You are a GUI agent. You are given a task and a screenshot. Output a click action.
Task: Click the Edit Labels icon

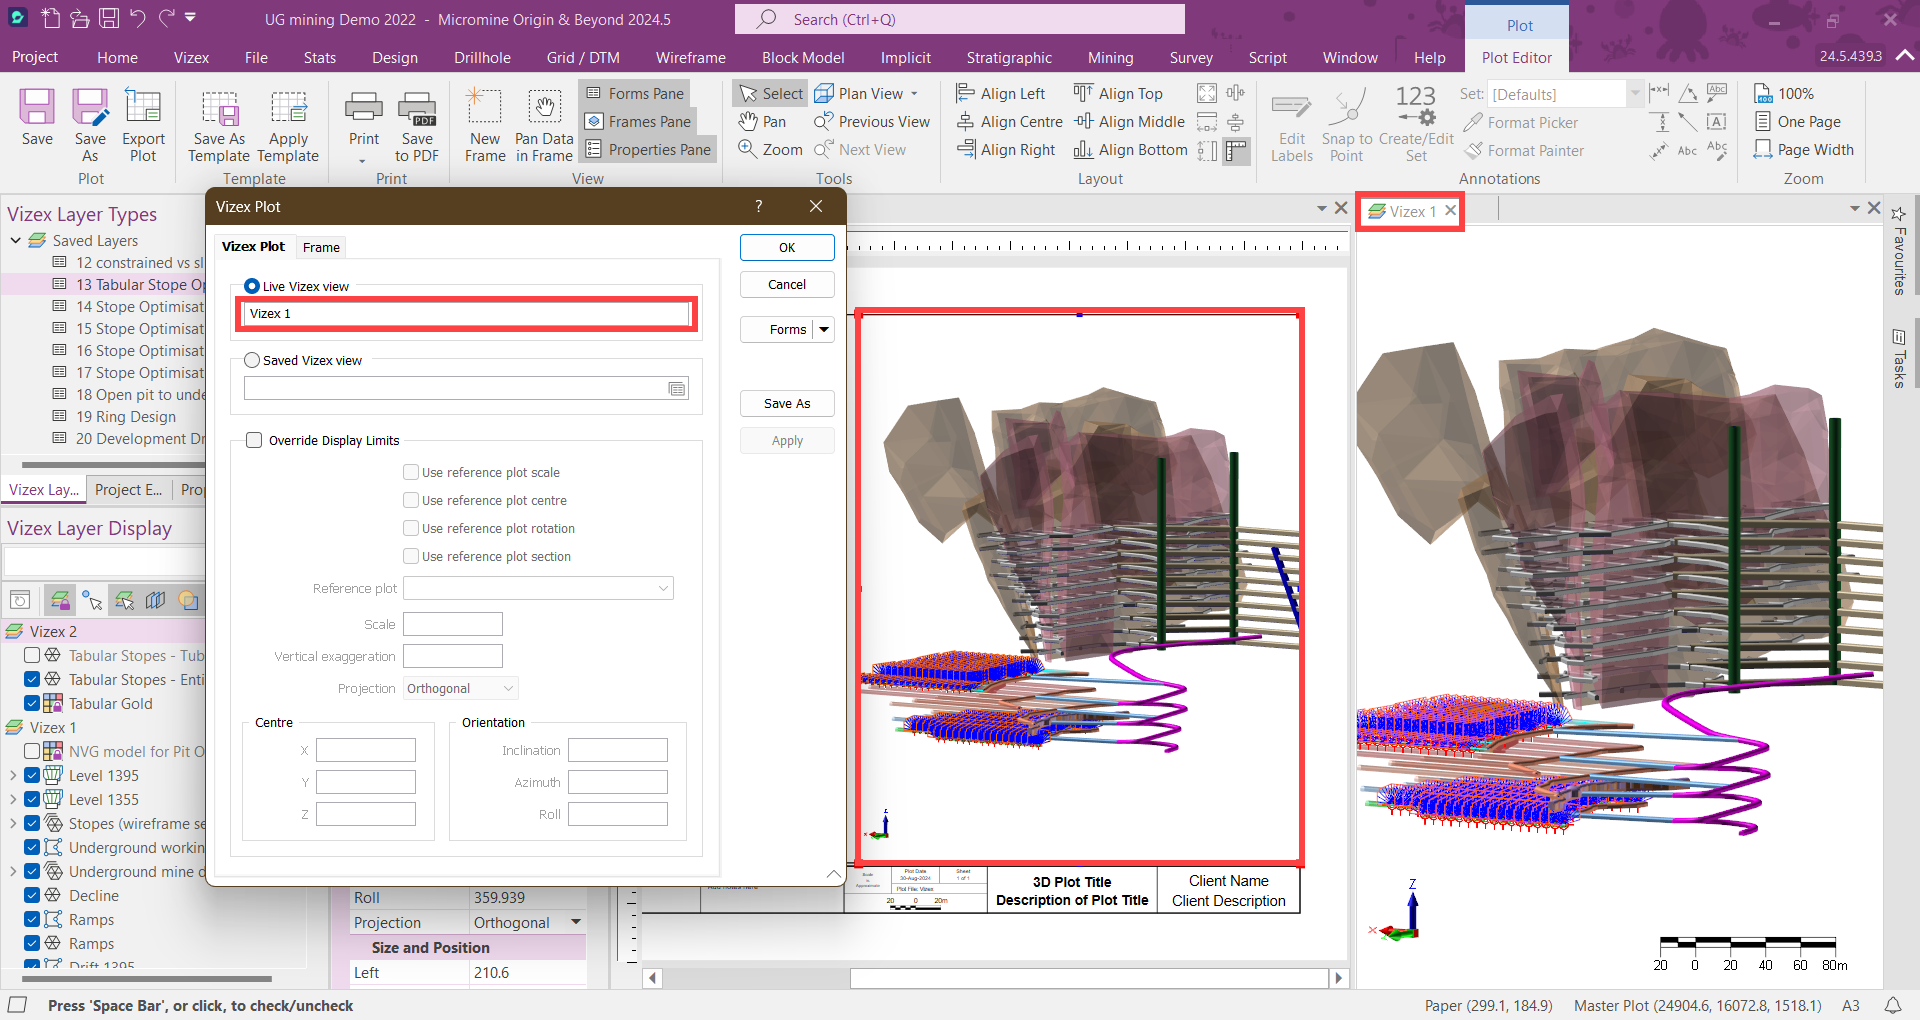point(1291,122)
